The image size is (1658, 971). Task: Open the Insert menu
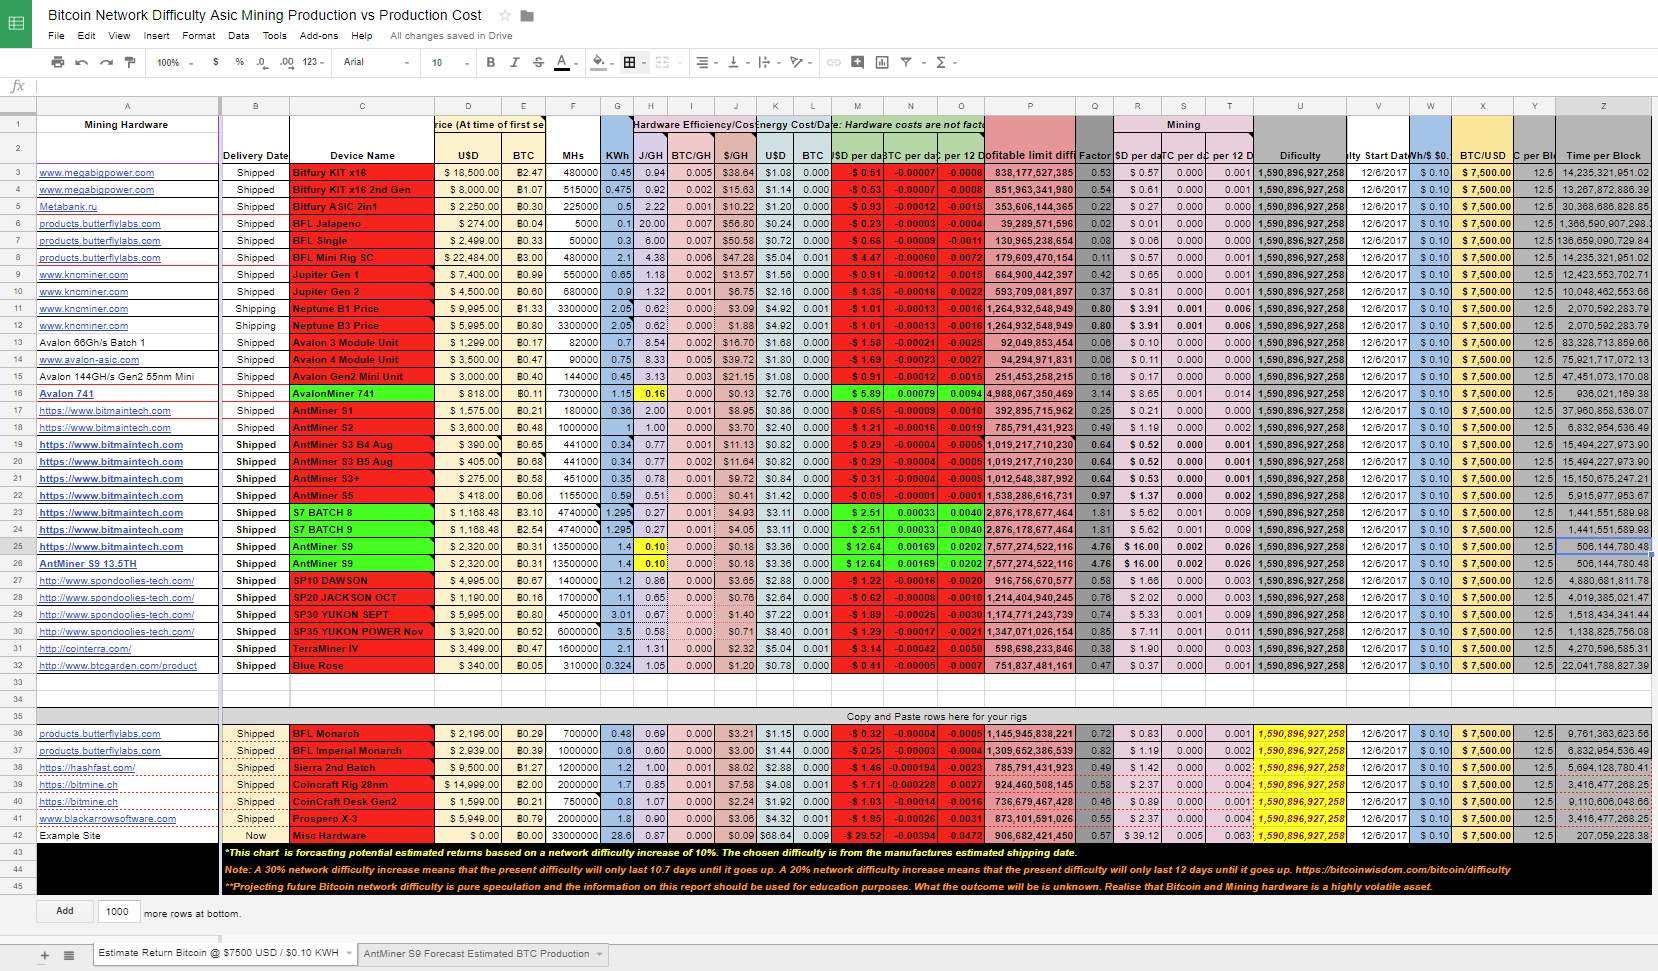coord(156,35)
